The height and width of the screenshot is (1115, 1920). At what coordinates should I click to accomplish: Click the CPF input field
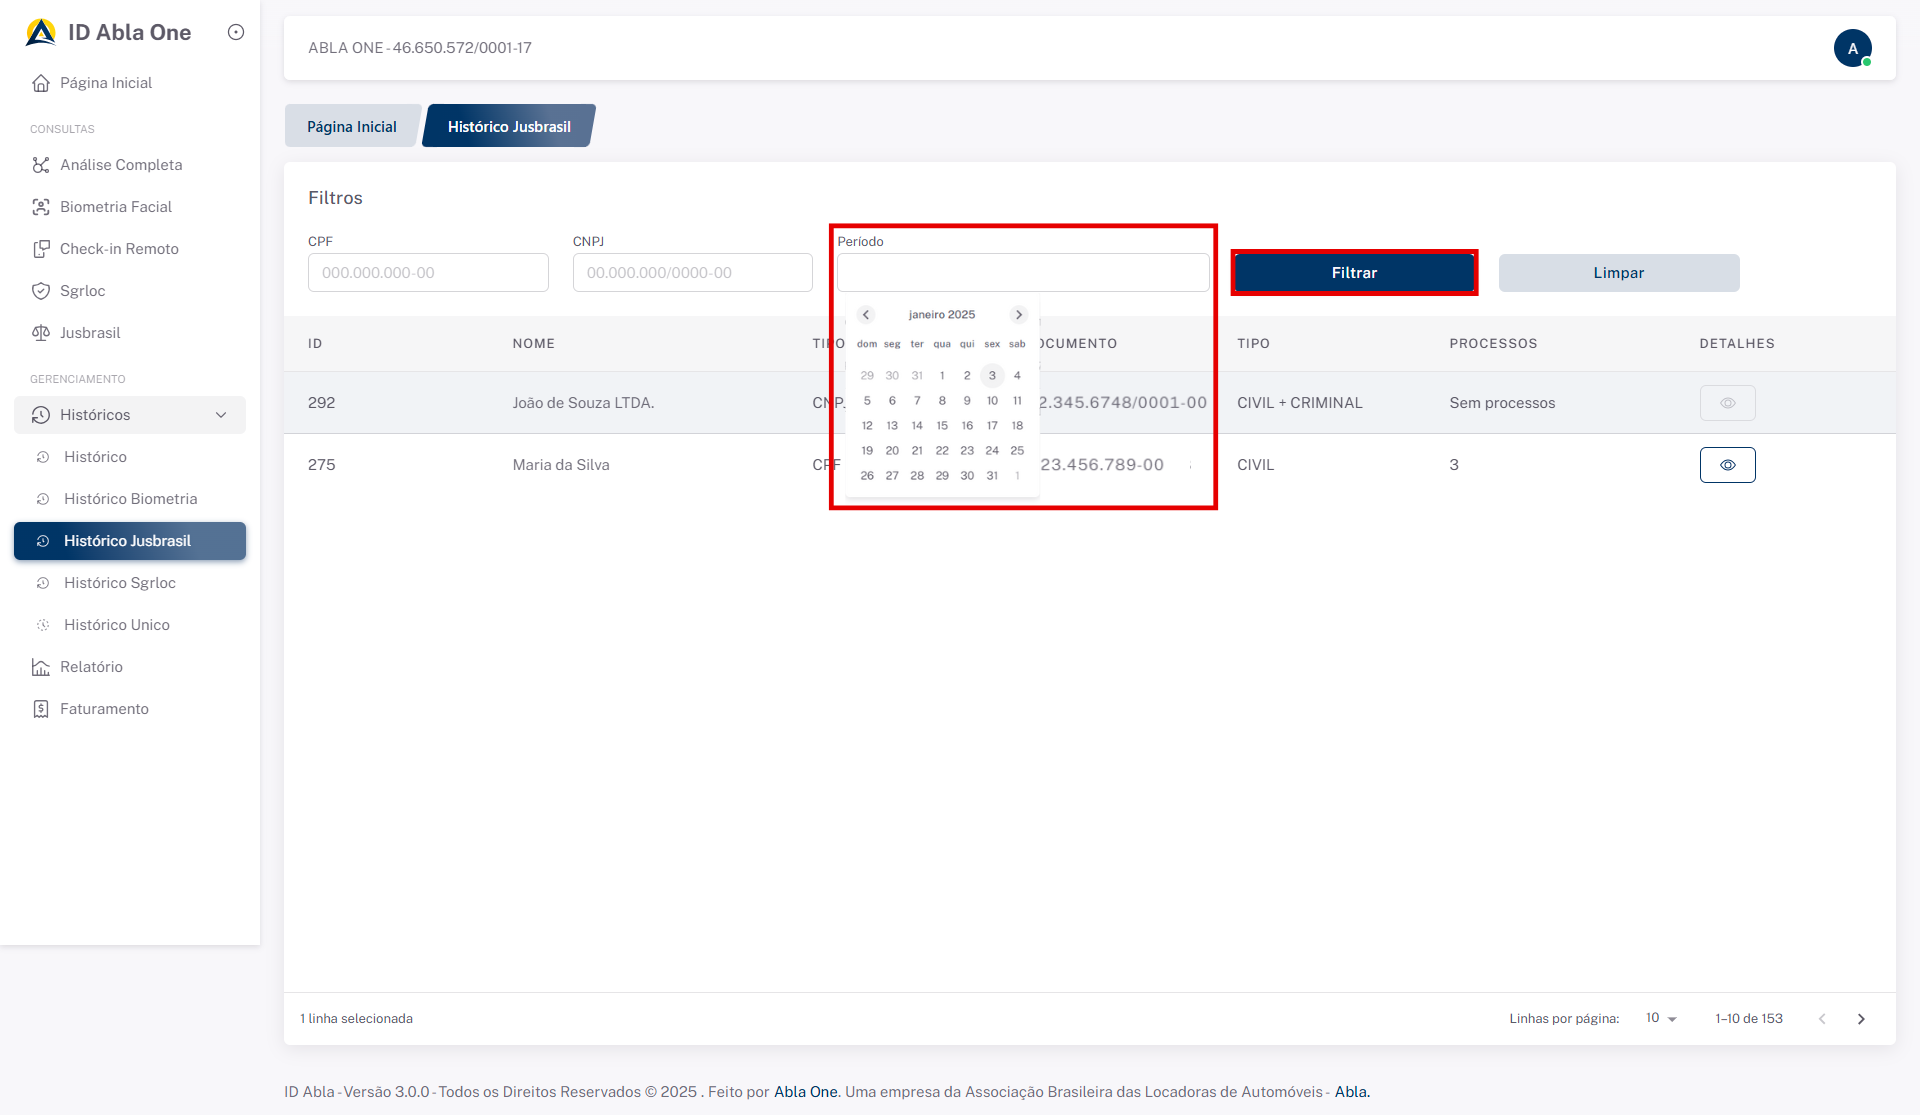428,273
